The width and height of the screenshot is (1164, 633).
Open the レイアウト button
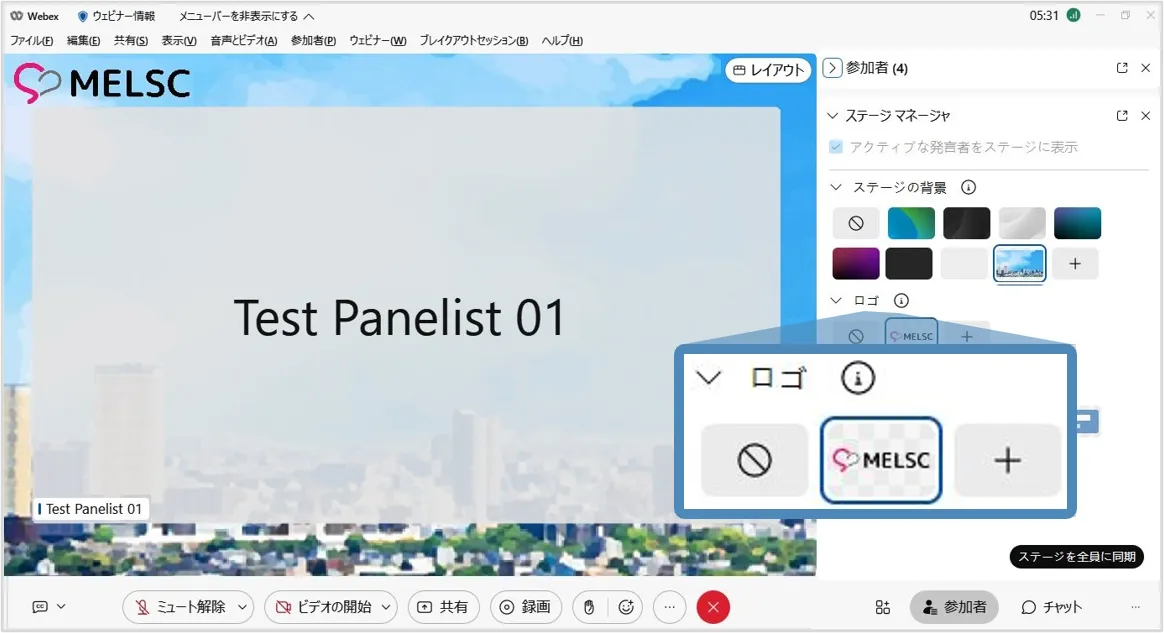[x=767, y=70]
